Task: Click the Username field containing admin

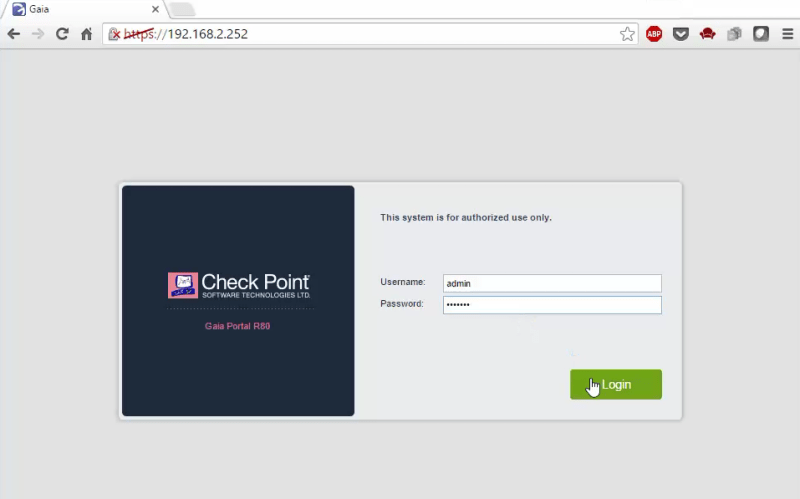Action: click(x=552, y=283)
